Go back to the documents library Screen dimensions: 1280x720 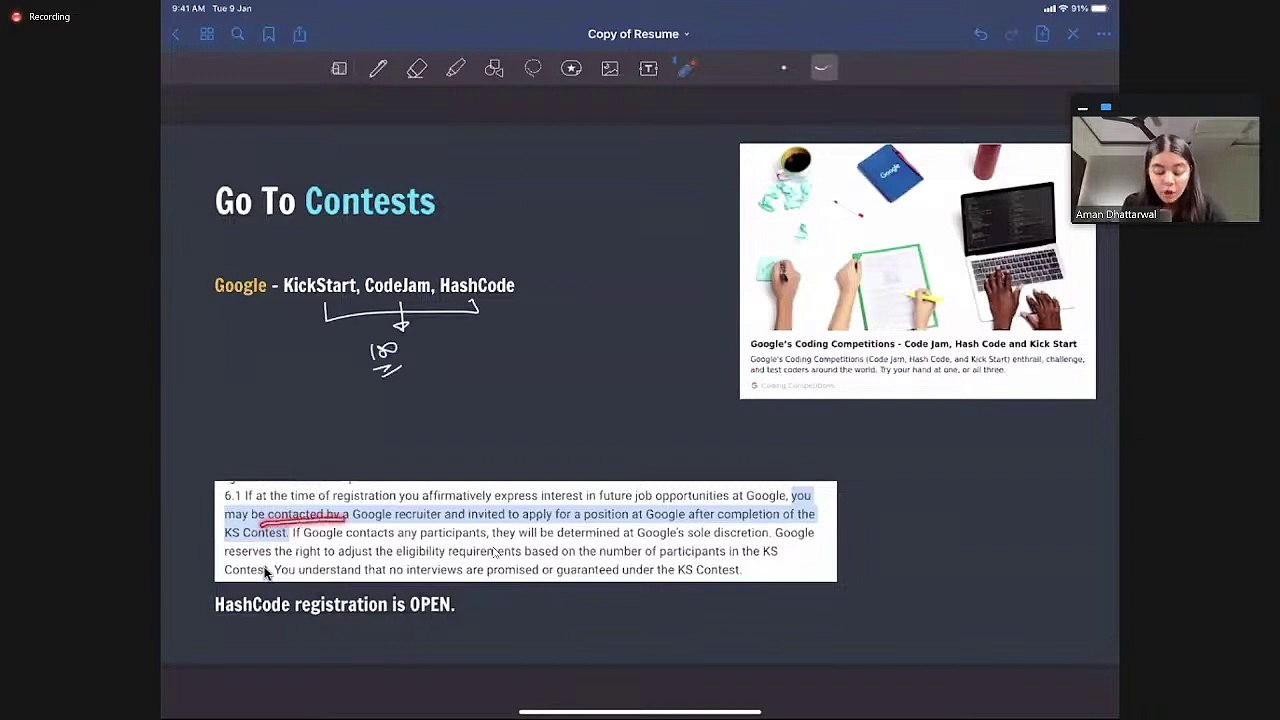click(176, 34)
